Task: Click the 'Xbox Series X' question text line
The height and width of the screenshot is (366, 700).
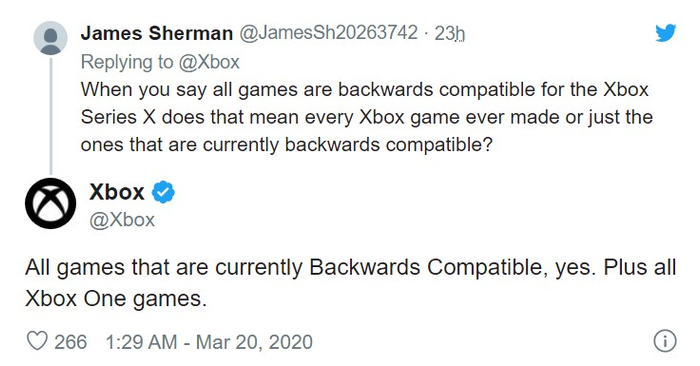Action: point(367,117)
